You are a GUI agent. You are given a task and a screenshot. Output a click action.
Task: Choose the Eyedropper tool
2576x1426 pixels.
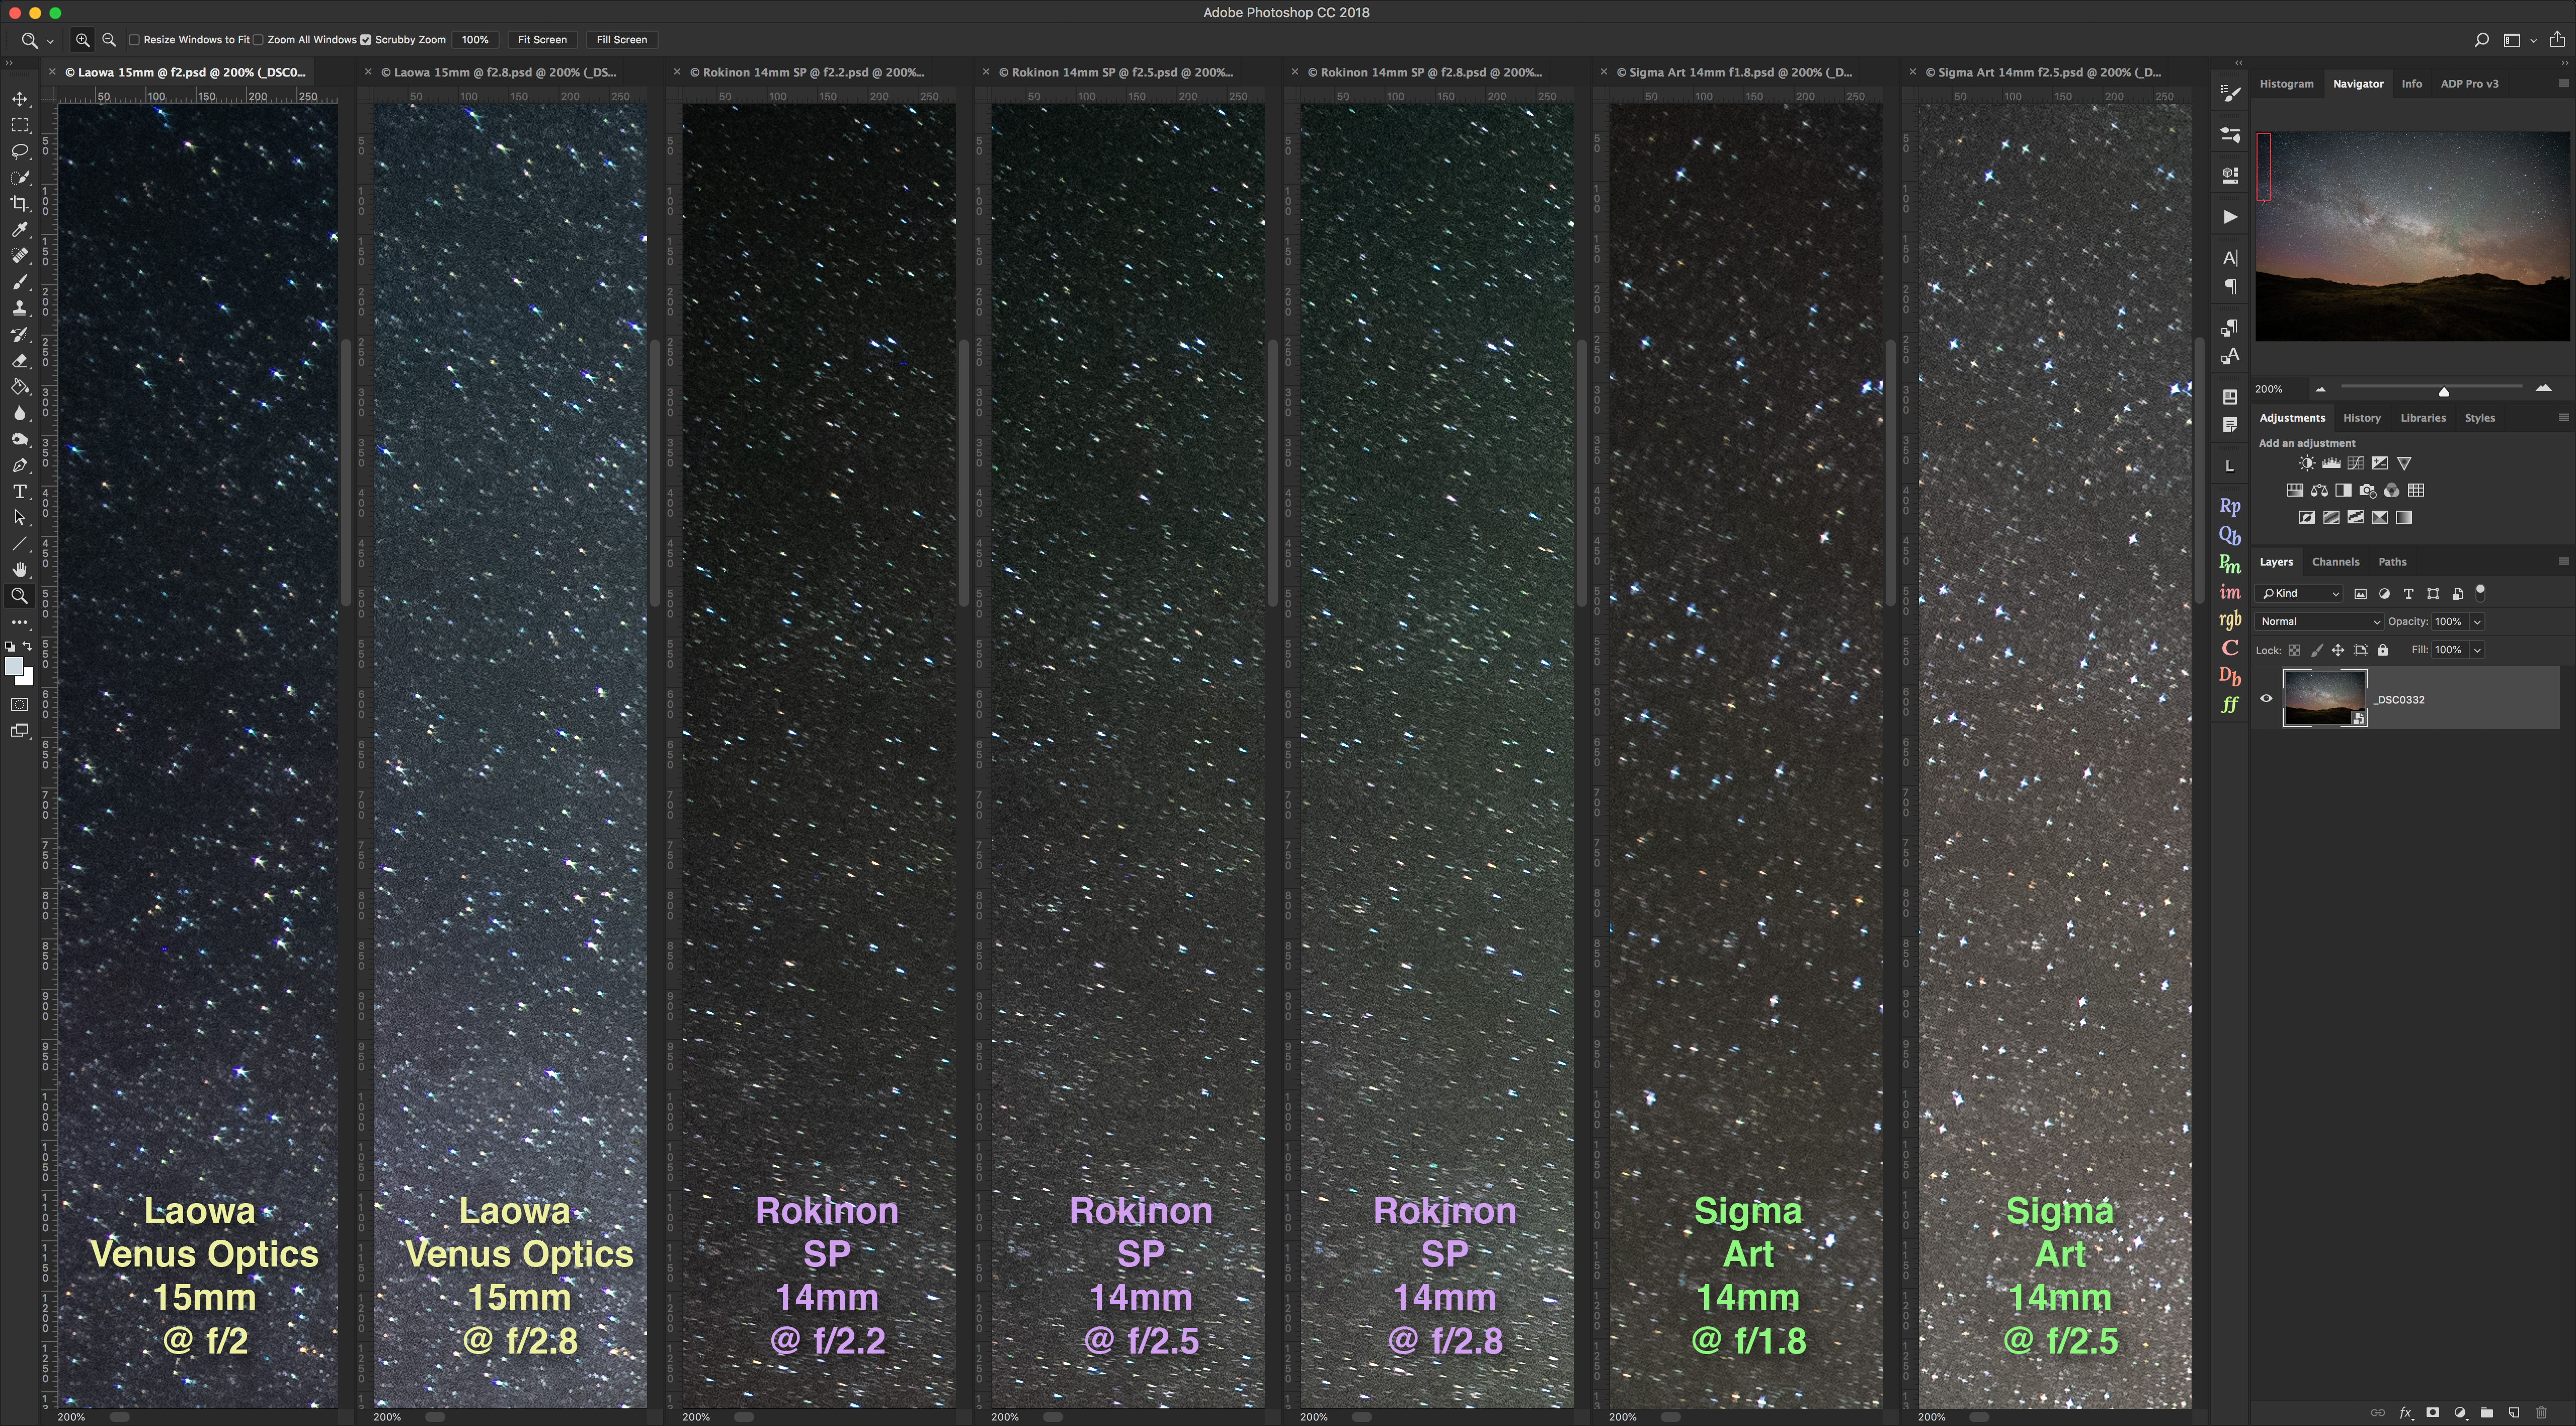19,230
